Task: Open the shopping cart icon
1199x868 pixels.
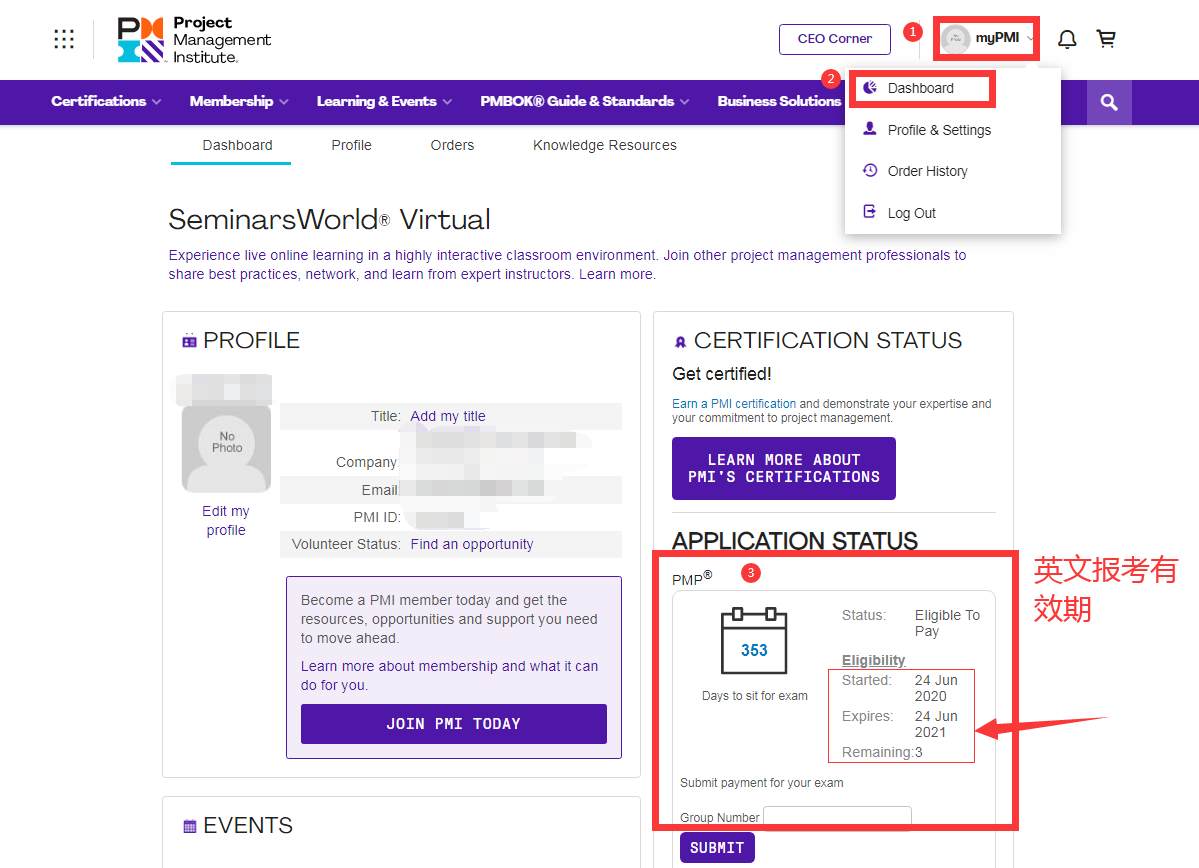Action: point(1106,38)
